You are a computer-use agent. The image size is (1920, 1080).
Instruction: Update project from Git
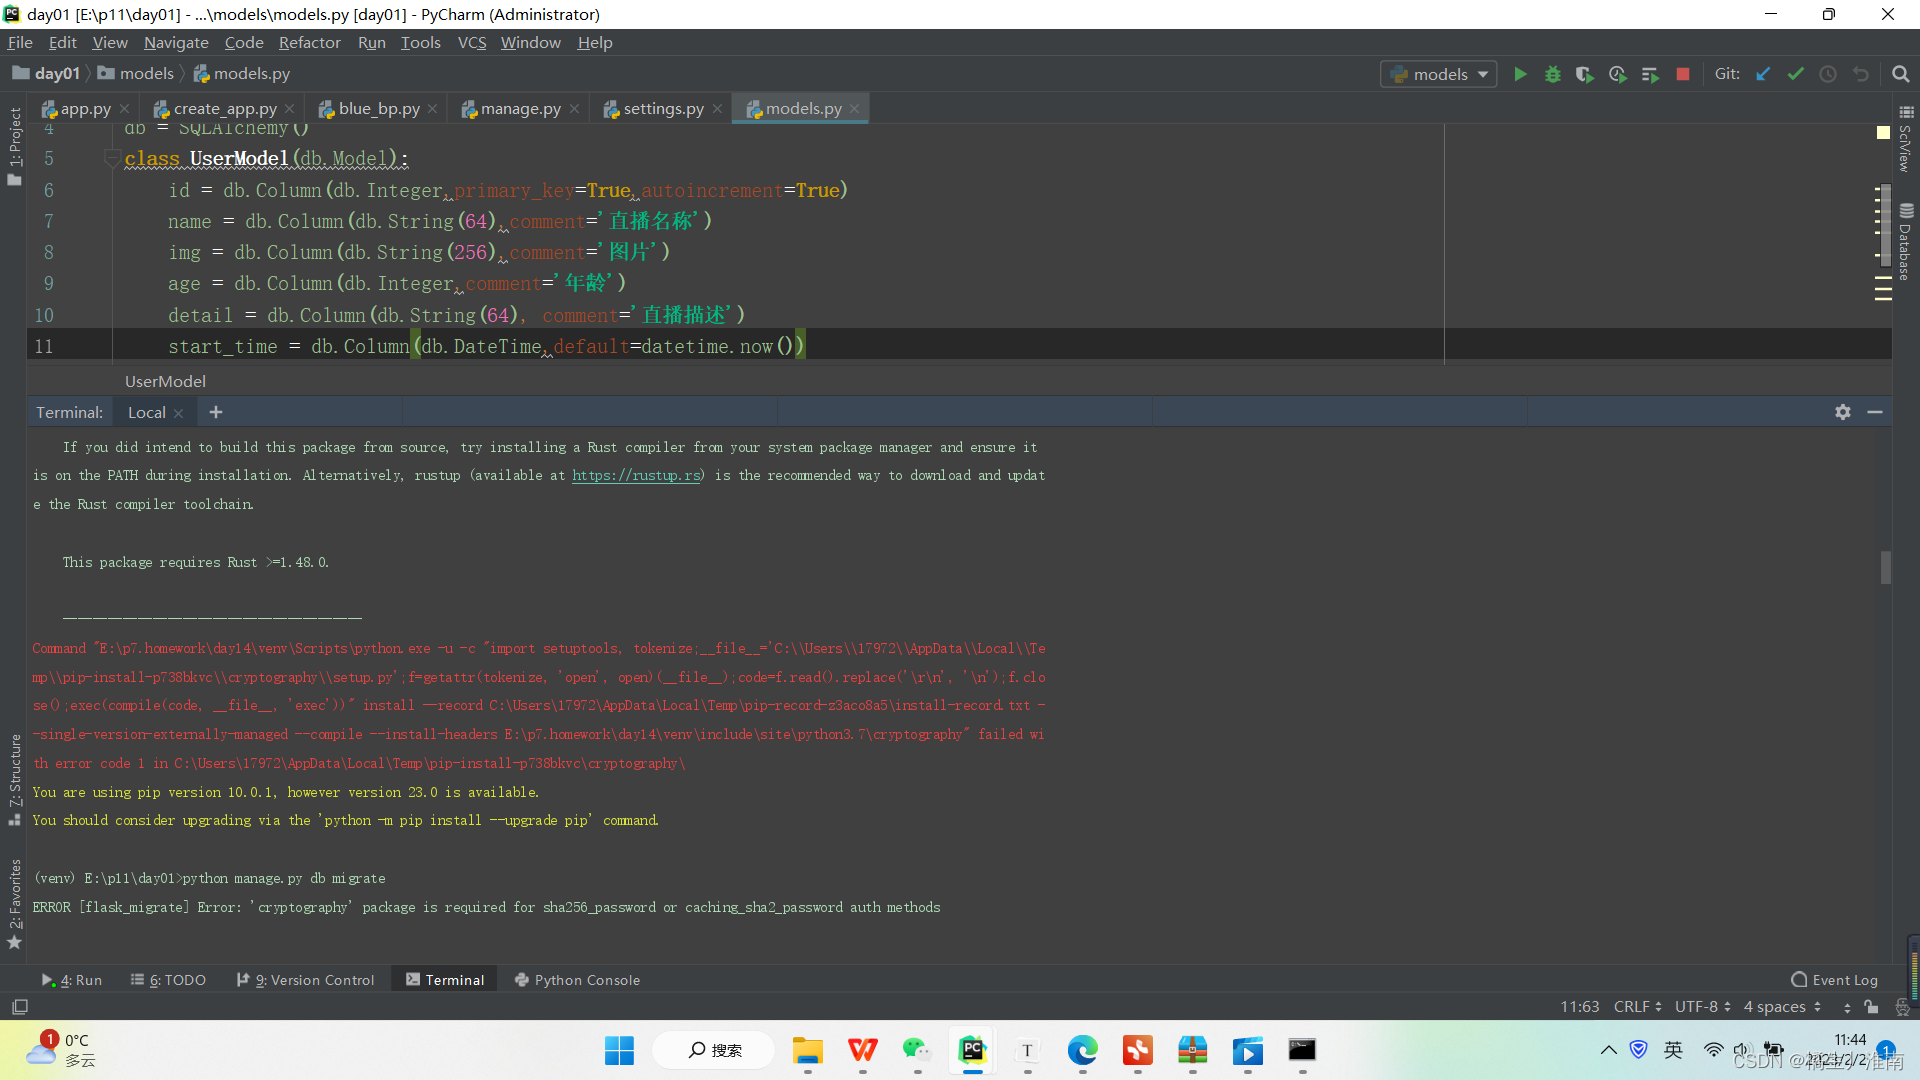1763,73
